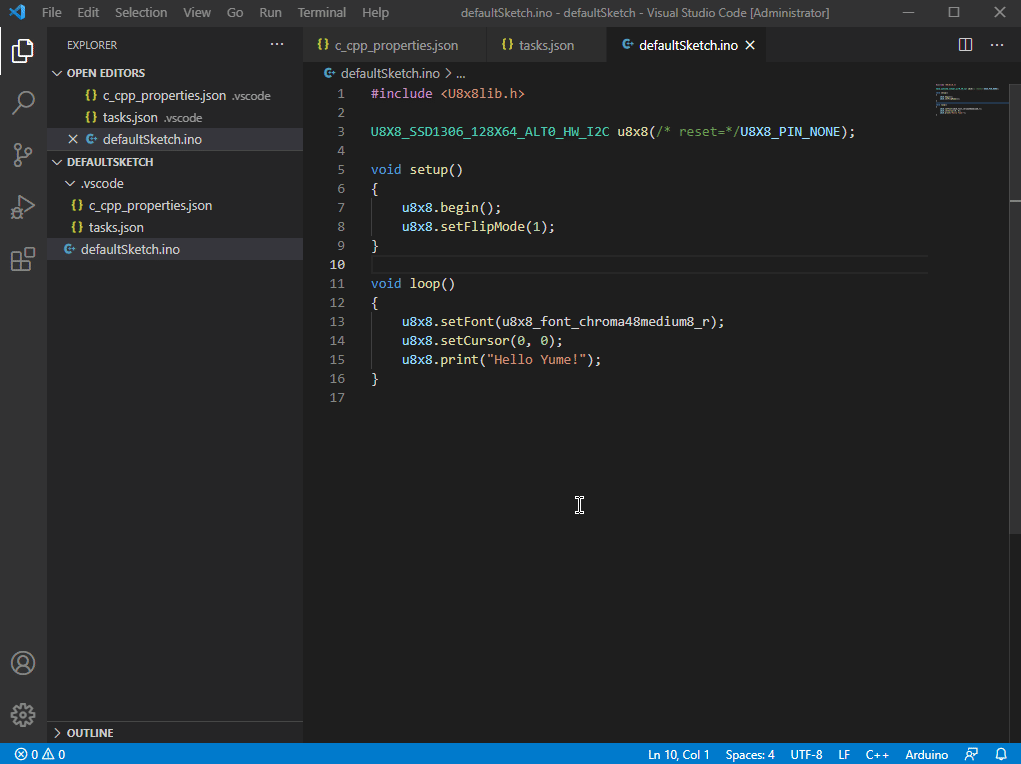Open Source Control view

[23, 155]
